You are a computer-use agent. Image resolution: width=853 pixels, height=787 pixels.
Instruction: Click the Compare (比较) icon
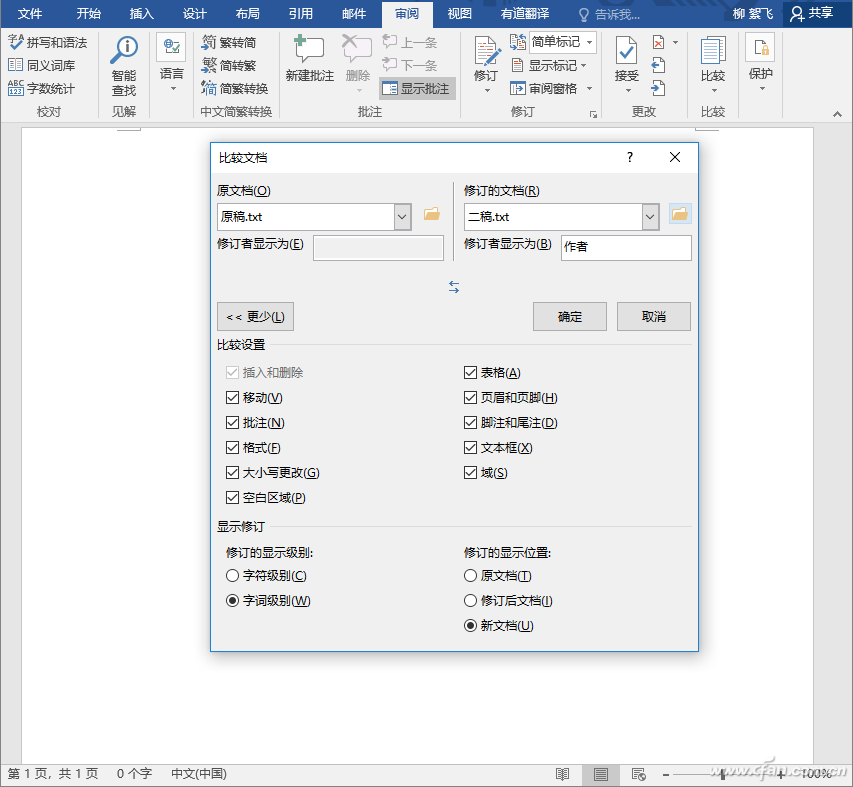[713, 51]
